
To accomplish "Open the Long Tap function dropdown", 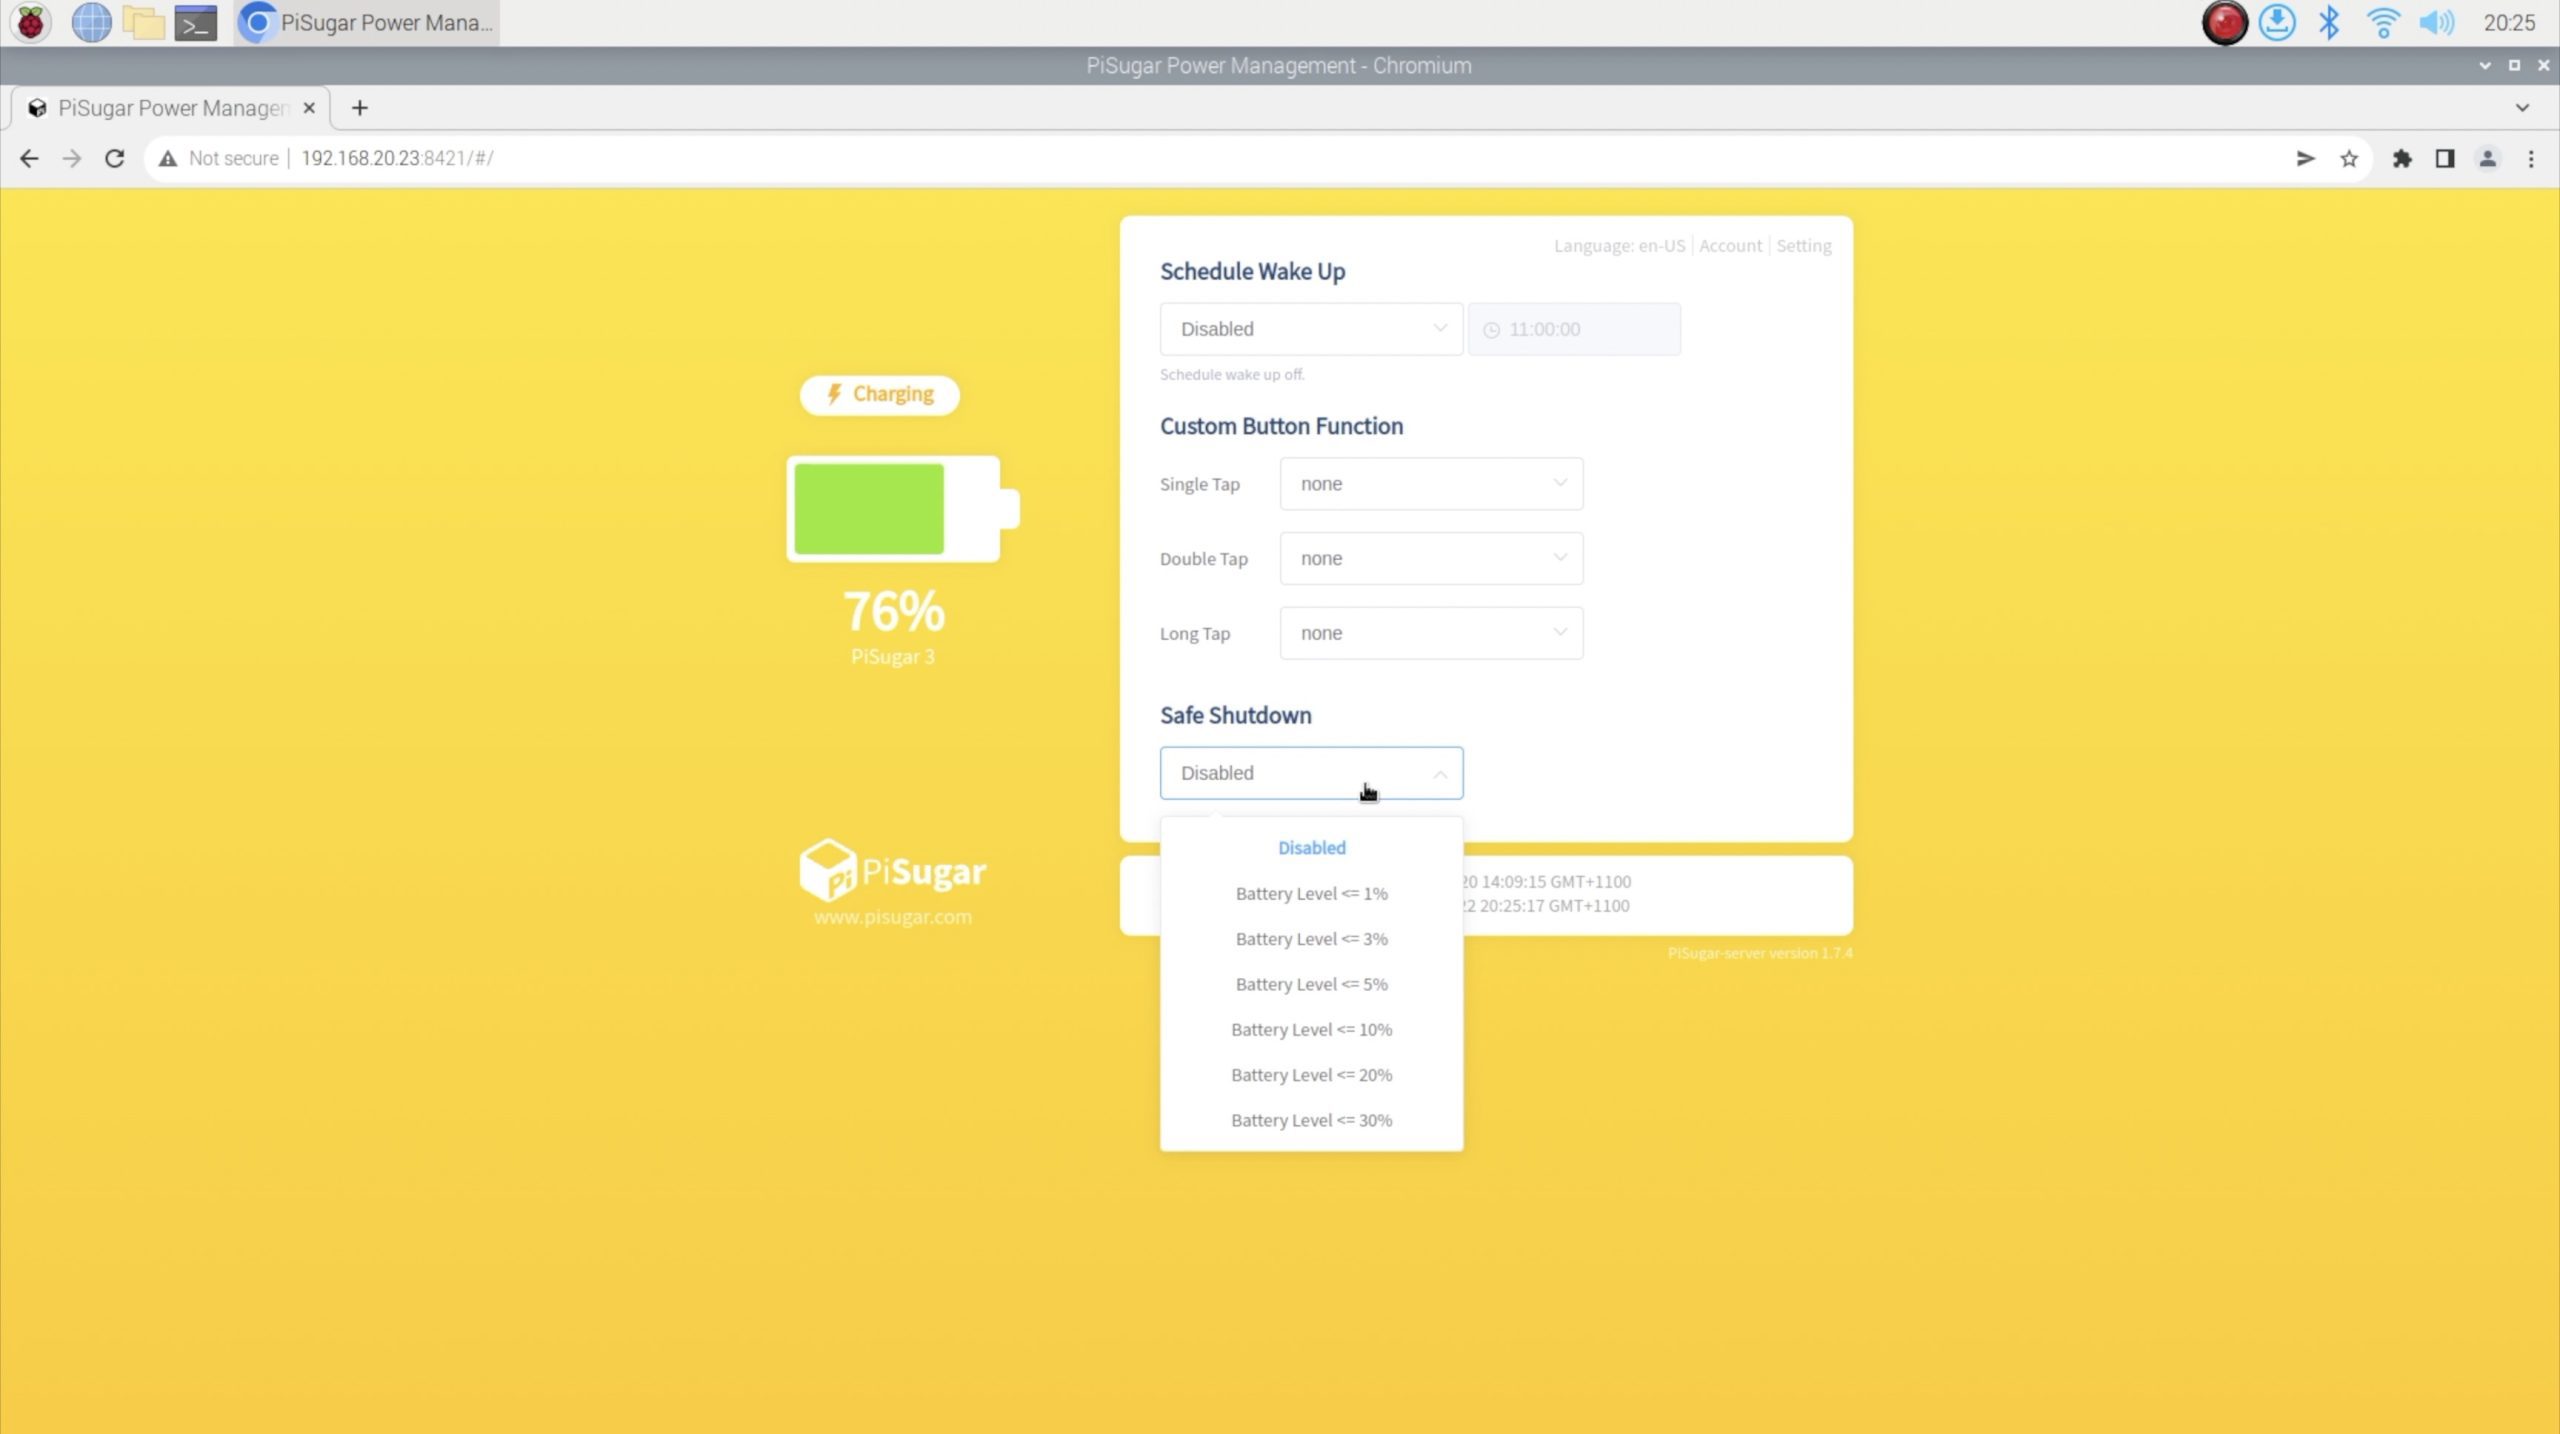I will click(x=1430, y=633).
